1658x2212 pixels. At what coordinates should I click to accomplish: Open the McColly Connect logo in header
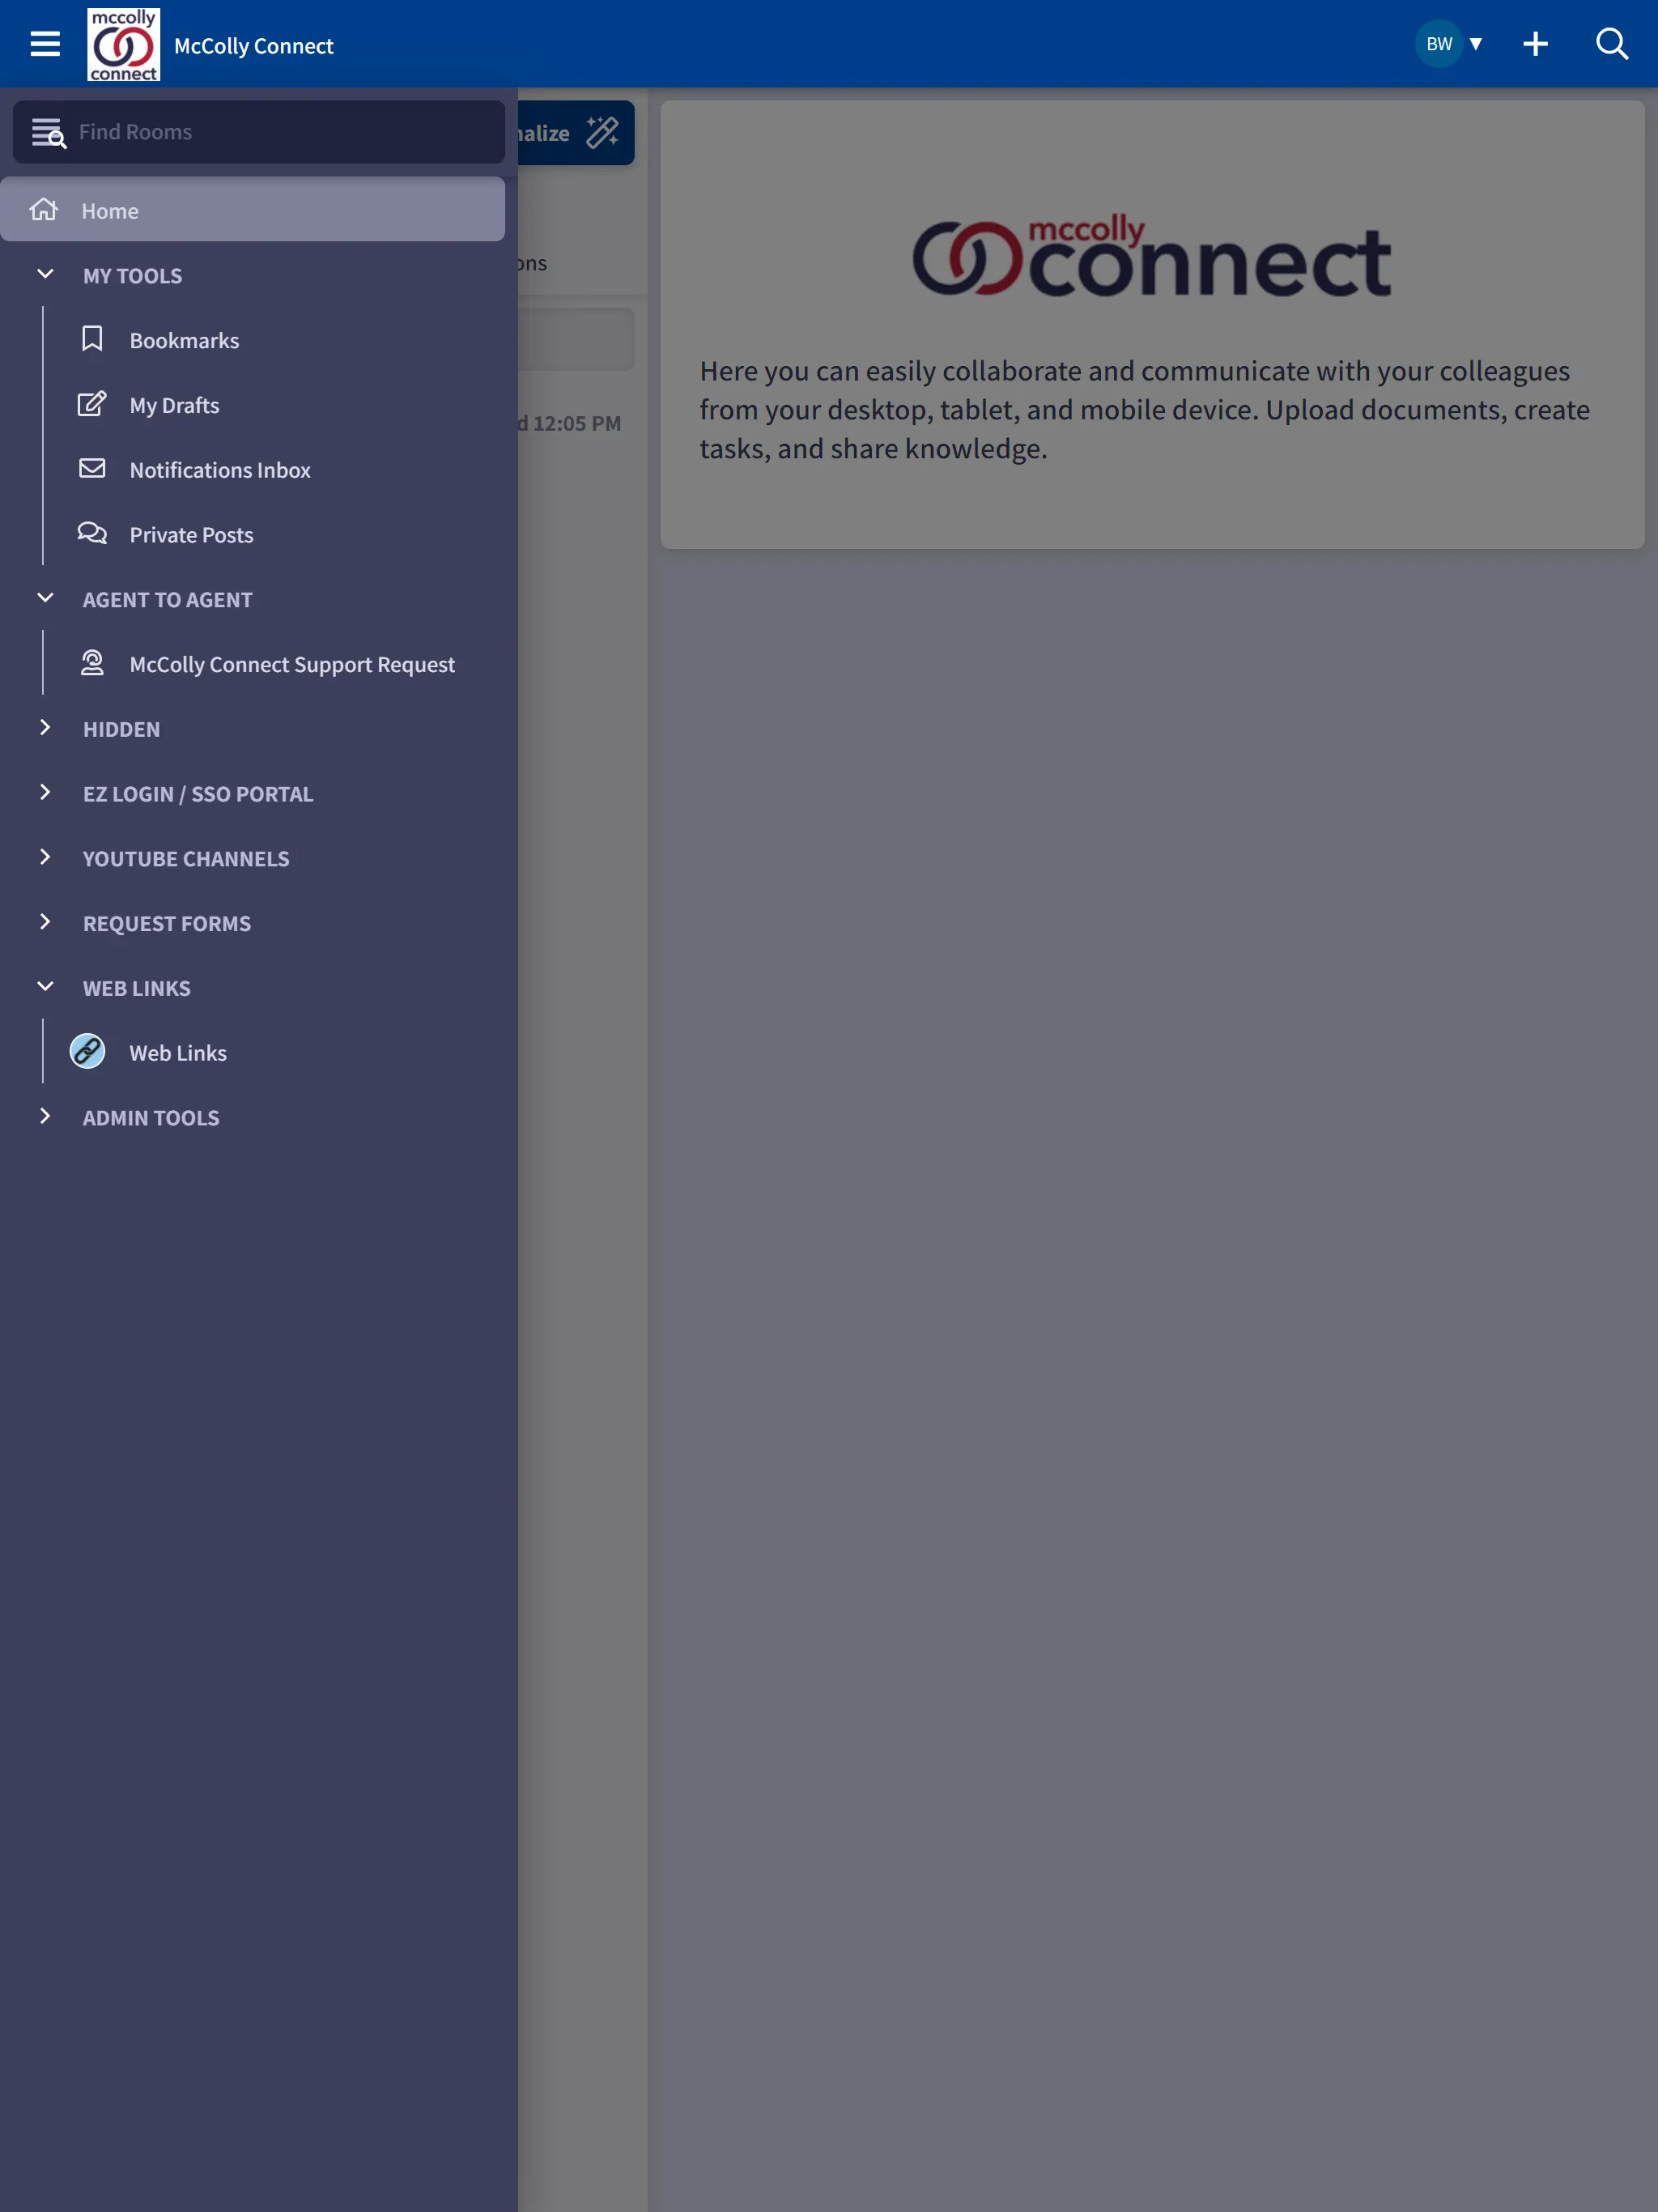coord(123,45)
